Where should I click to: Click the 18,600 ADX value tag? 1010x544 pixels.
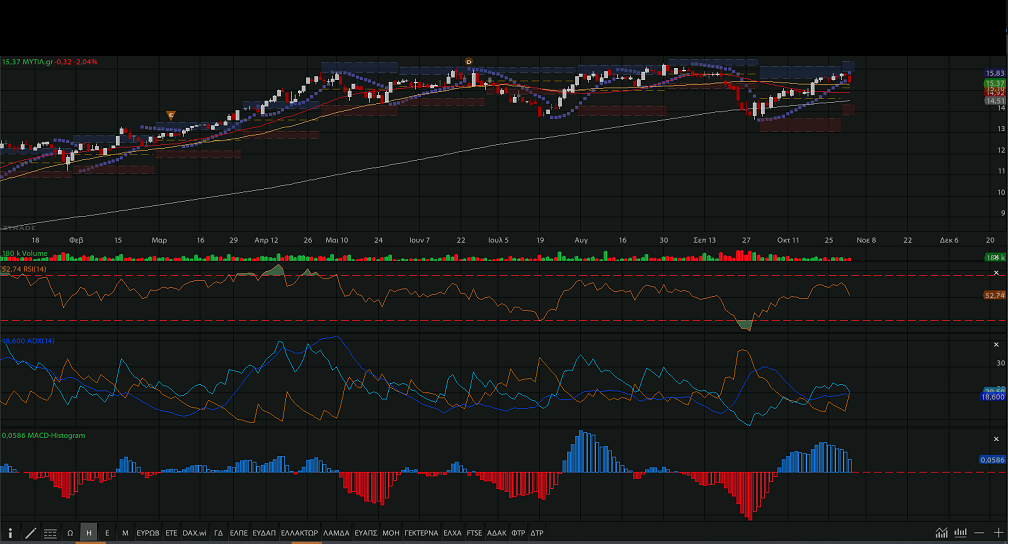pos(993,397)
